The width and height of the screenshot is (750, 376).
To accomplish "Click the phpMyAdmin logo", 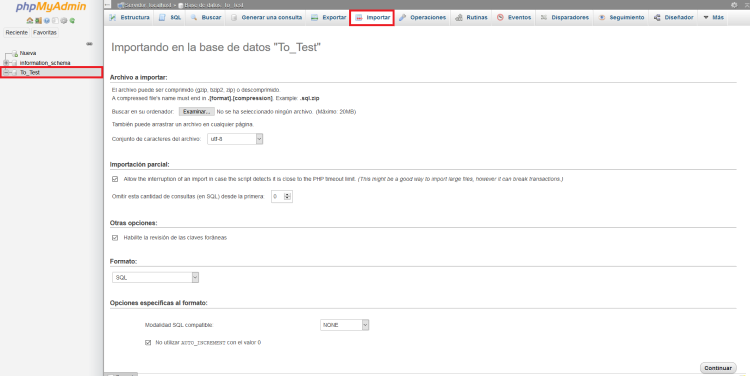I will pyautogui.click(x=51, y=7).
